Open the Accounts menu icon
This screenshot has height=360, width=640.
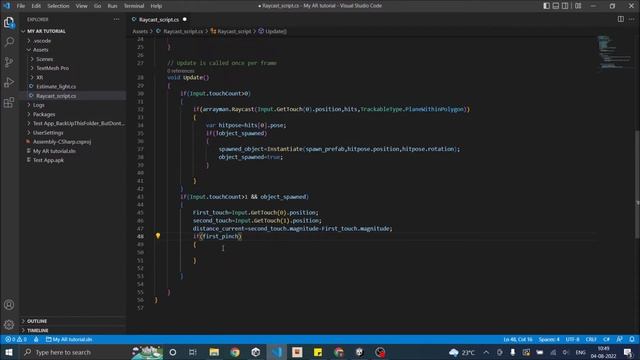9,305
